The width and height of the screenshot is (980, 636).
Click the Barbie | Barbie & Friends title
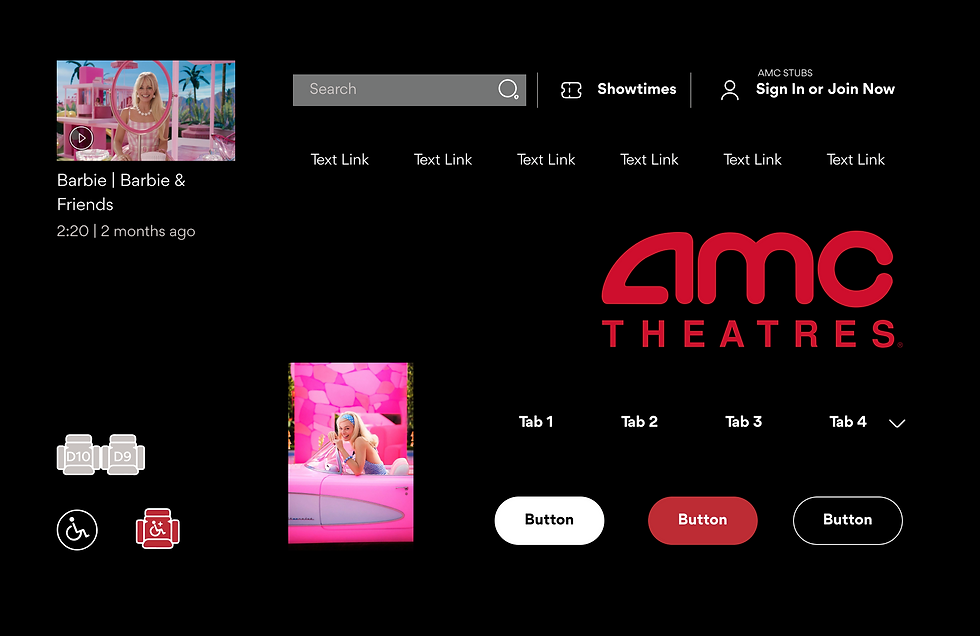click(x=121, y=192)
